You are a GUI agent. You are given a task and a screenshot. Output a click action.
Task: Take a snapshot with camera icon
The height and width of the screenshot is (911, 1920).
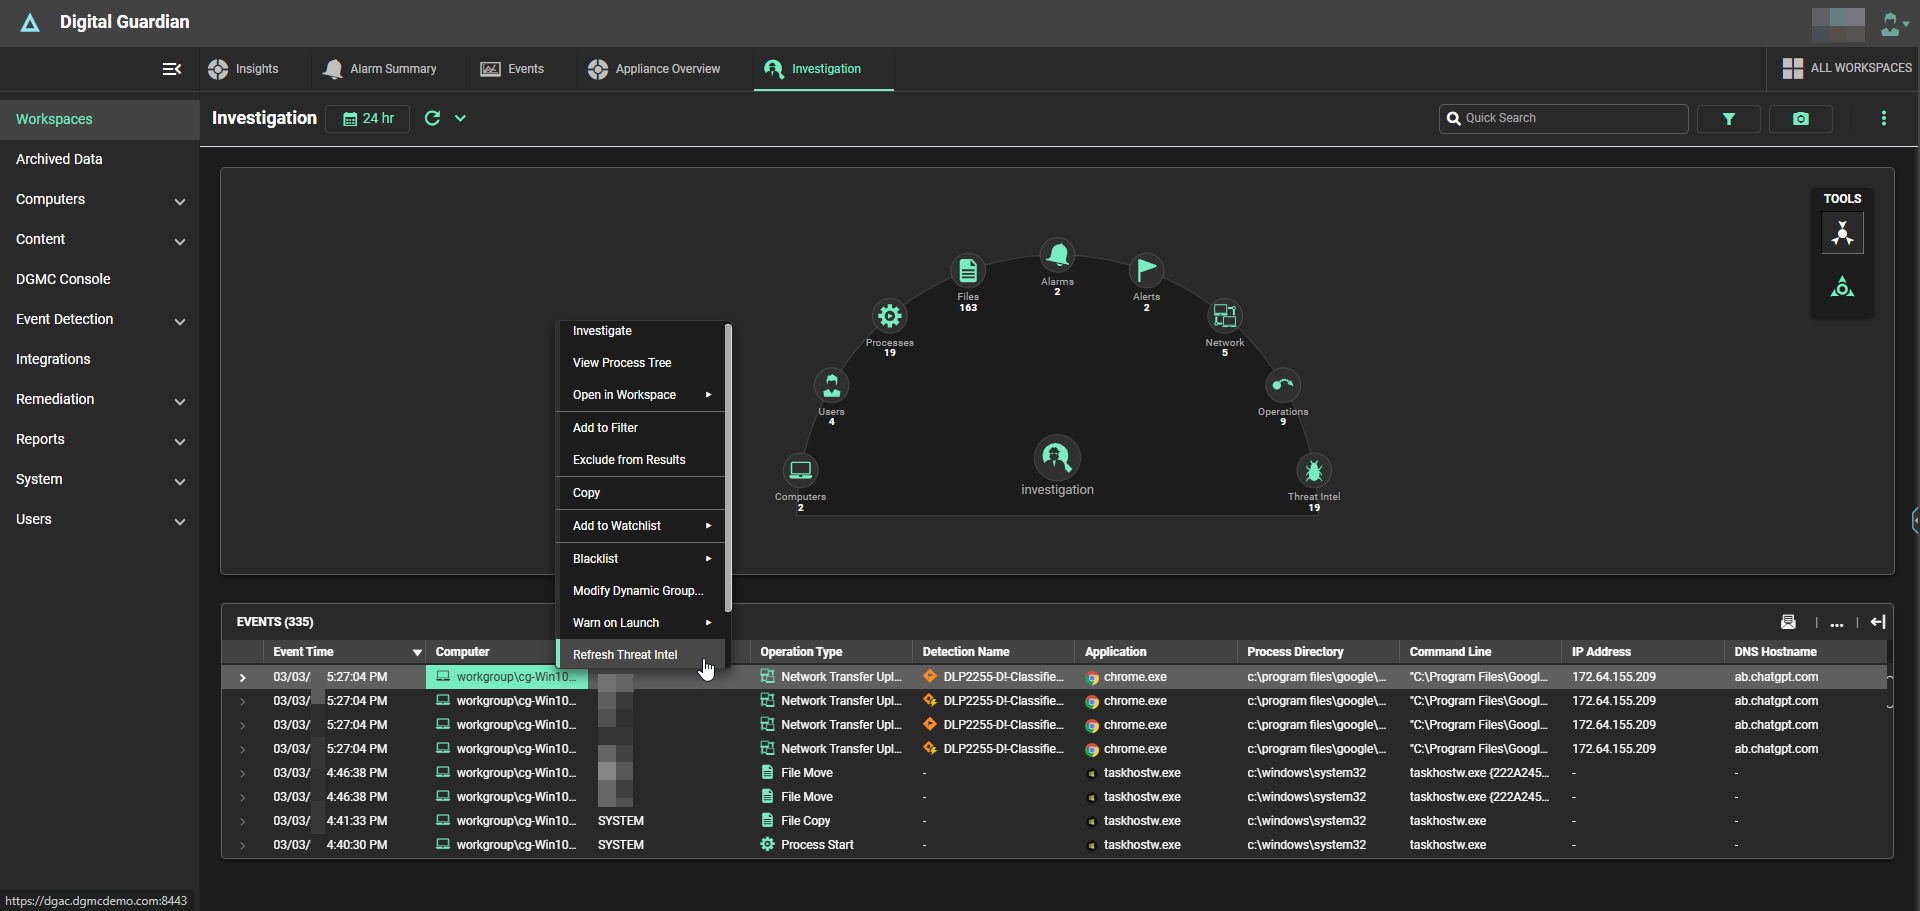tap(1800, 119)
